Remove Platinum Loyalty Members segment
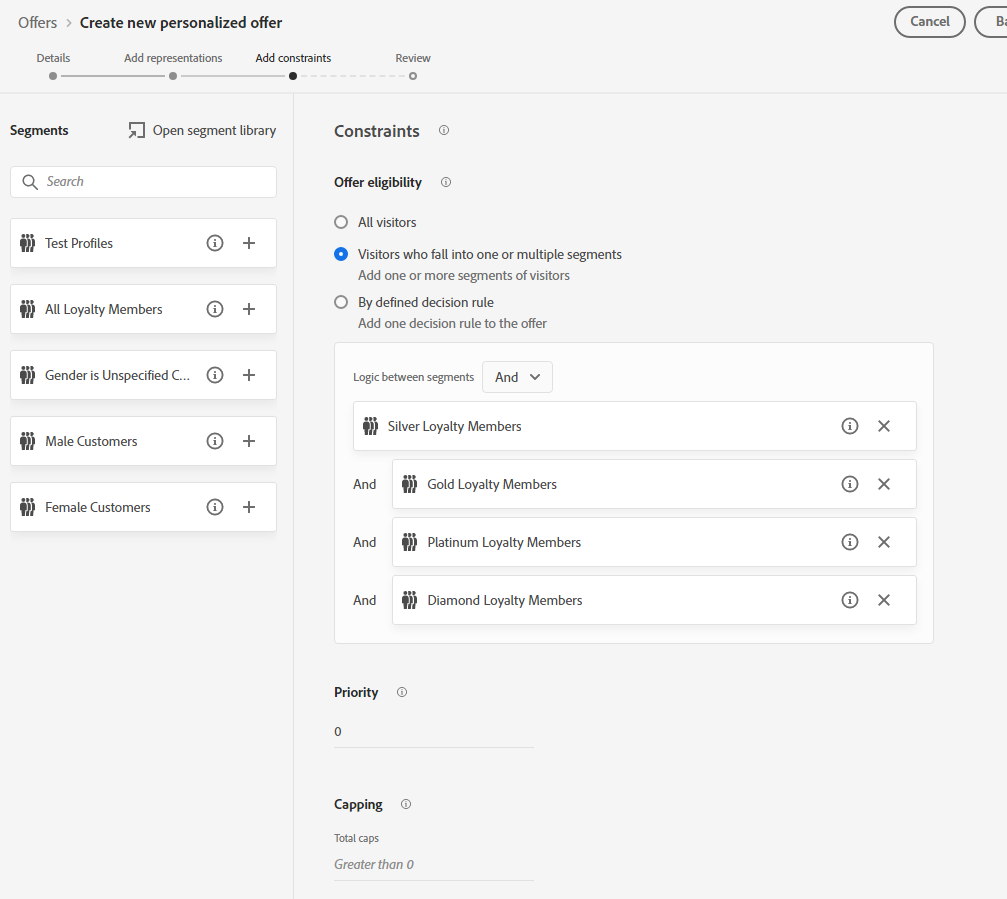1007x899 pixels. click(884, 542)
